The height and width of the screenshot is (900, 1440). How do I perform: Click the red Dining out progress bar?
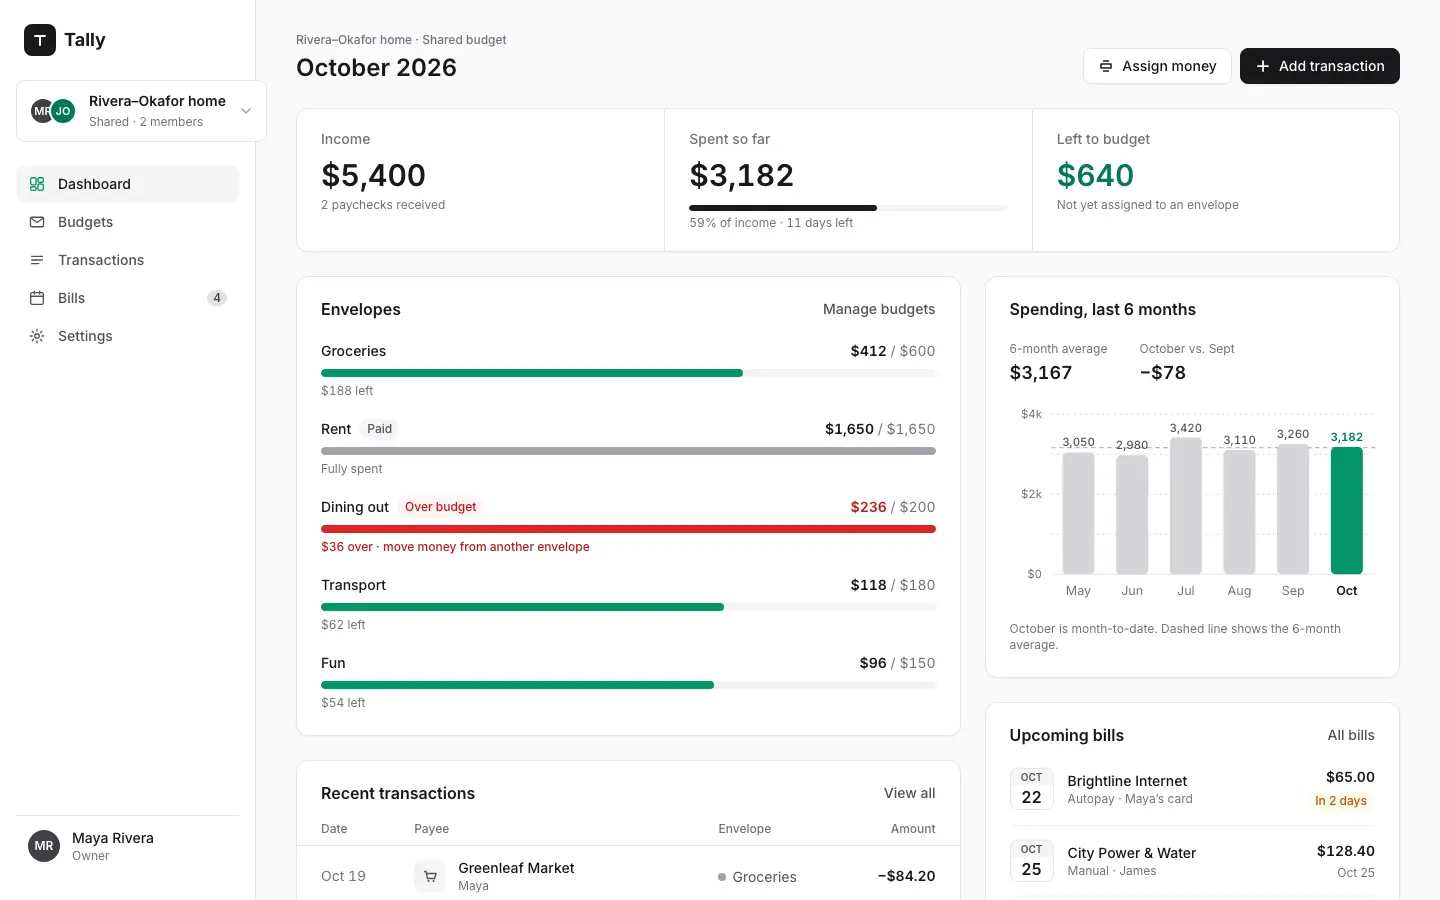click(628, 529)
